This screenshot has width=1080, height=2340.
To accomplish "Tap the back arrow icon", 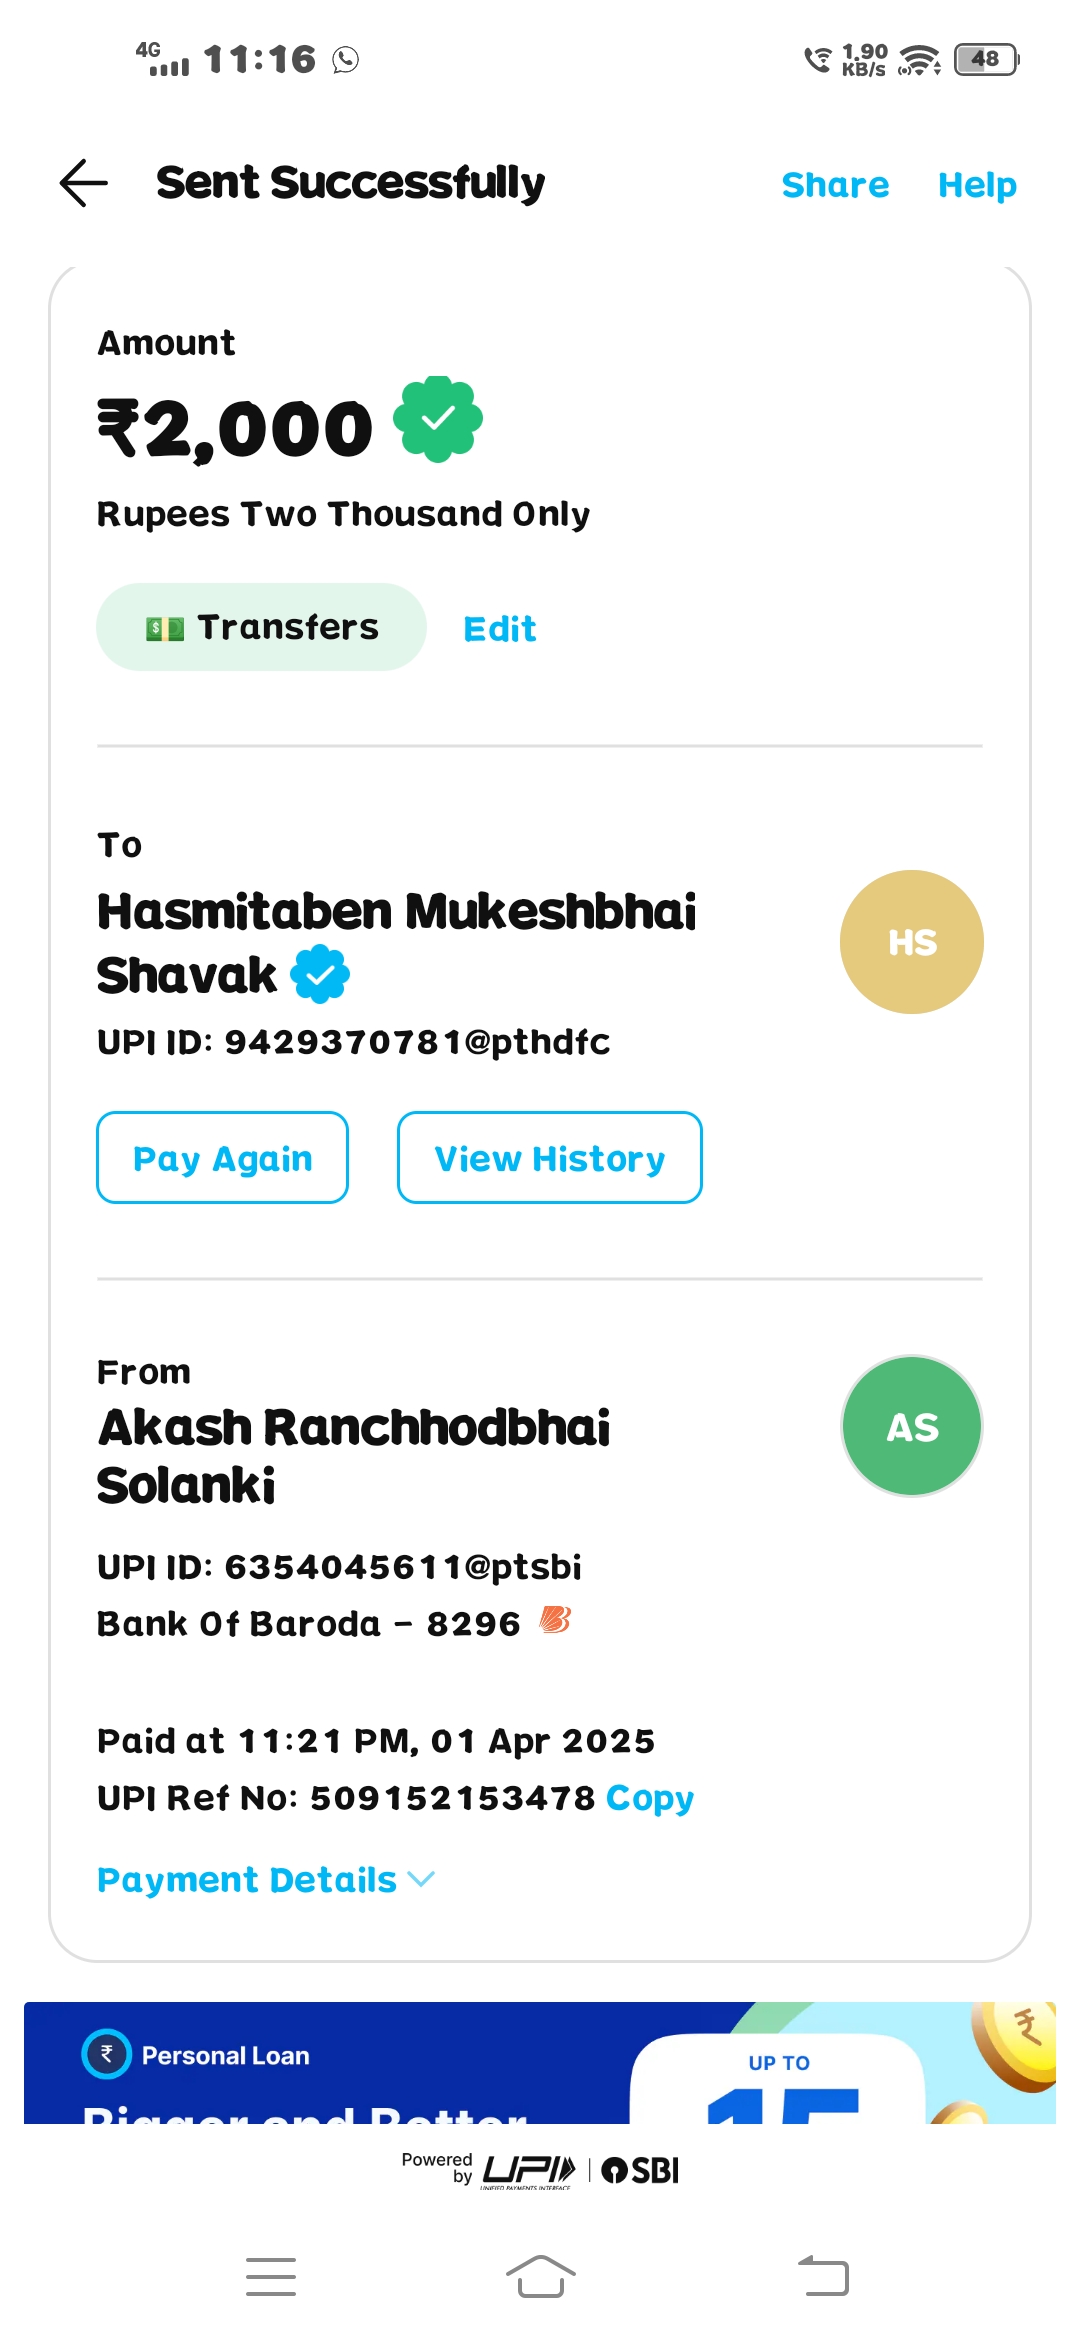I will pyautogui.click(x=84, y=183).
